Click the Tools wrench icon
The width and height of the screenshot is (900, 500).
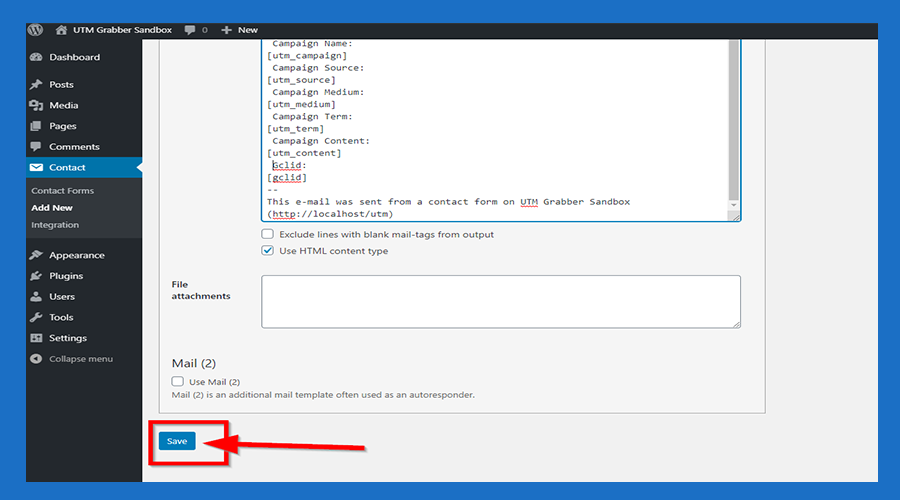click(37, 318)
